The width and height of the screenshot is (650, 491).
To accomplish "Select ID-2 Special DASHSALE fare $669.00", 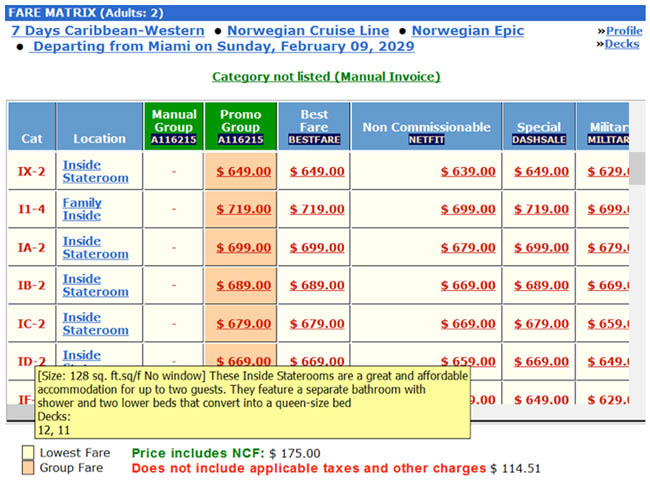I will pos(541,361).
